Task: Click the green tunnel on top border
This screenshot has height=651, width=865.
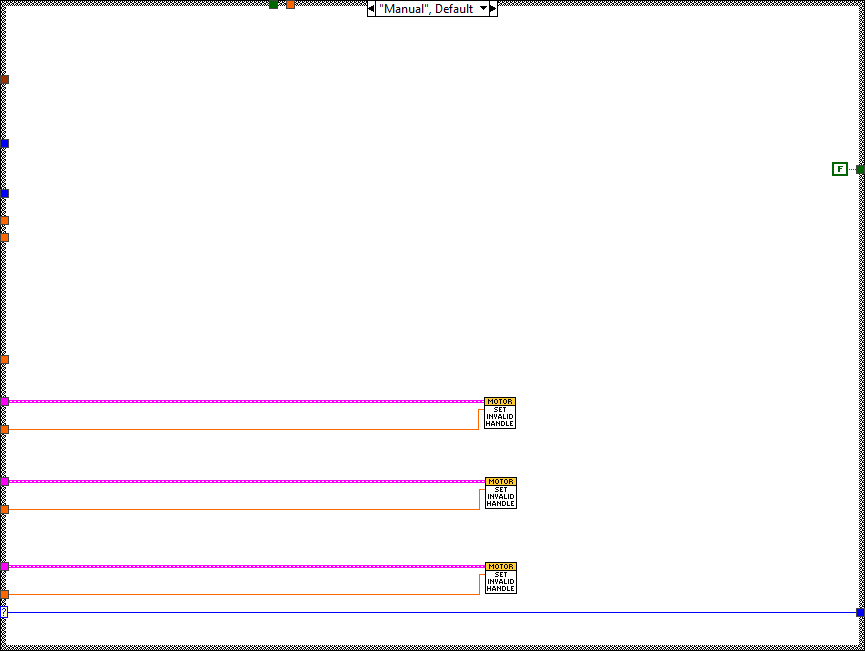Action: [x=273, y=4]
